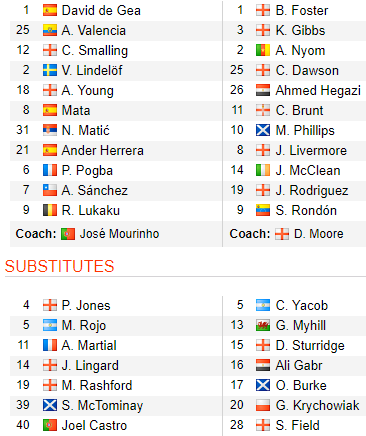
Task: Click the SUBSTITUTES section heading
Action: (60, 266)
